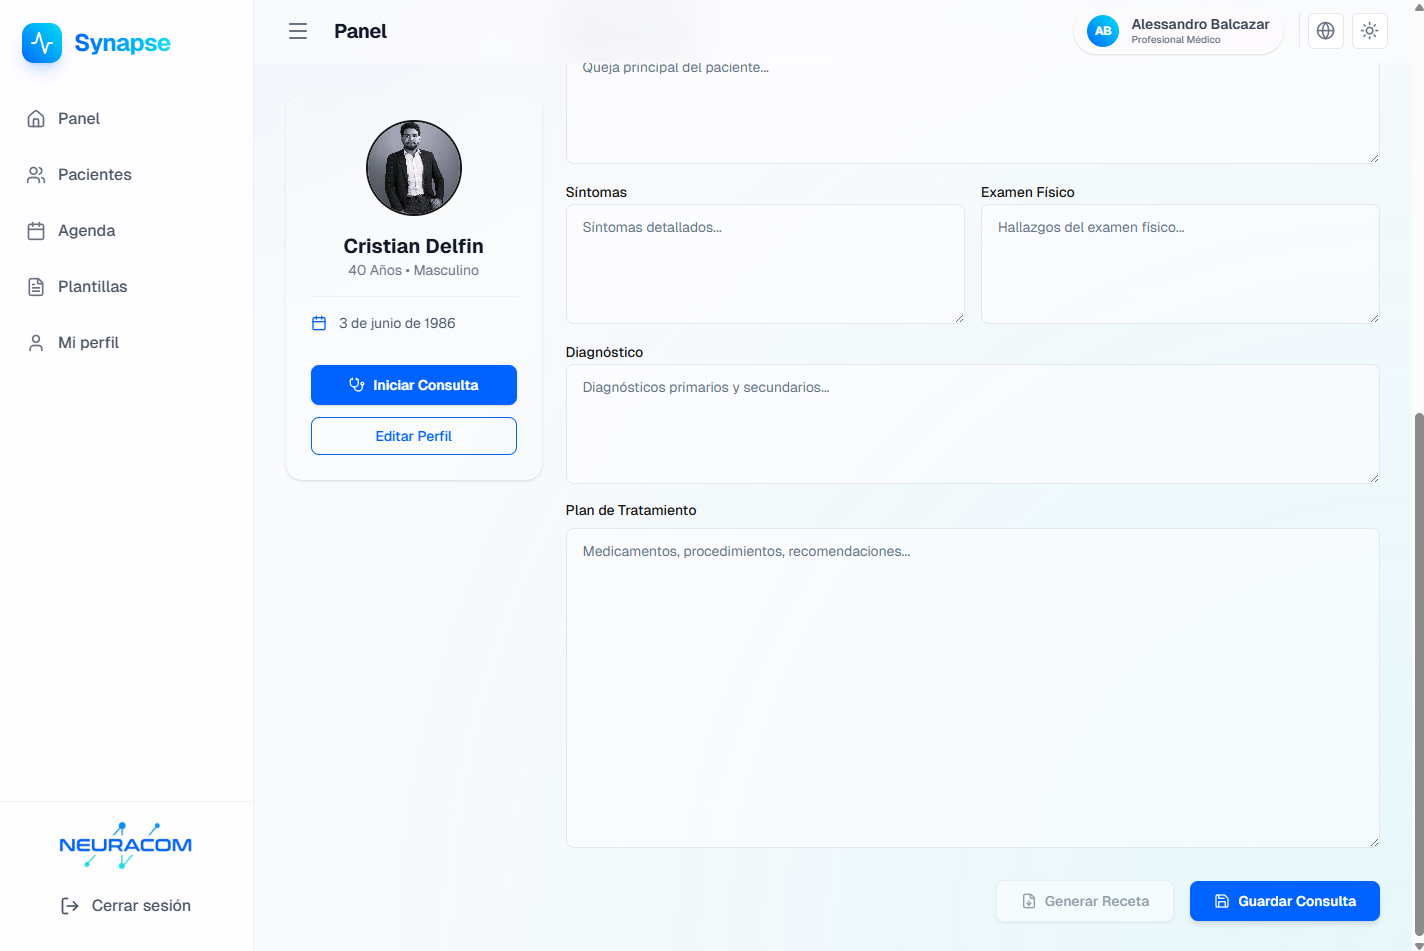Click the home icon beside Panel
The height and width of the screenshot is (951, 1424).
(x=36, y=119)
